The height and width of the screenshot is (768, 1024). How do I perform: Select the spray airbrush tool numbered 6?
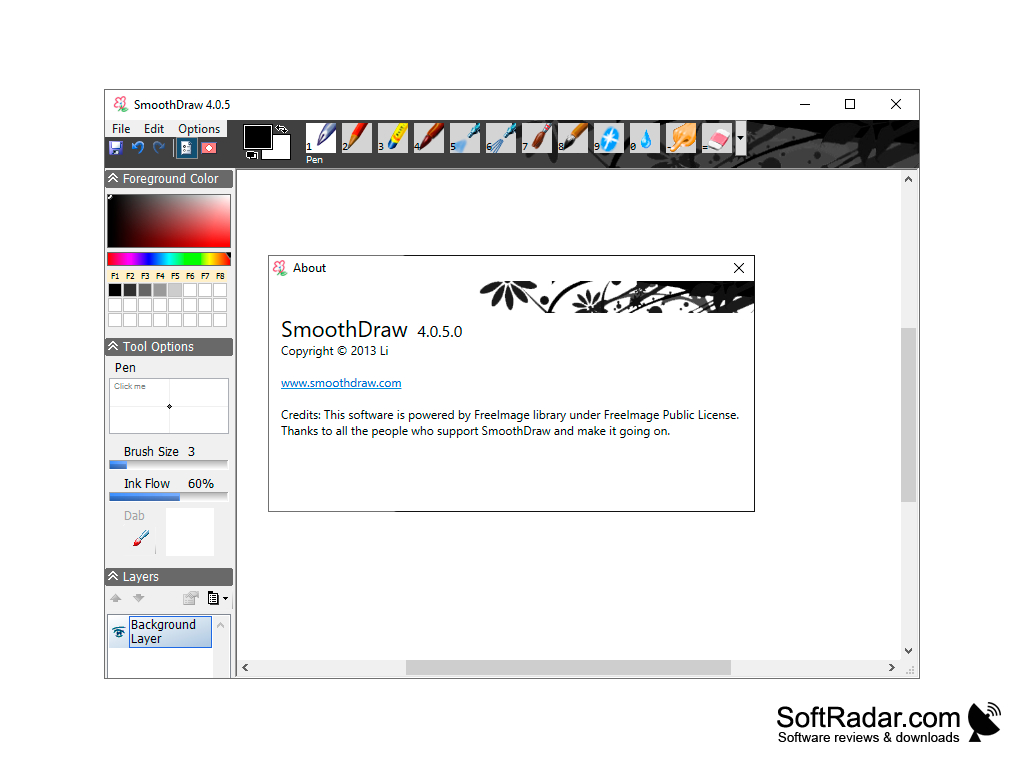pyautogui.click(x=501, y=138)
